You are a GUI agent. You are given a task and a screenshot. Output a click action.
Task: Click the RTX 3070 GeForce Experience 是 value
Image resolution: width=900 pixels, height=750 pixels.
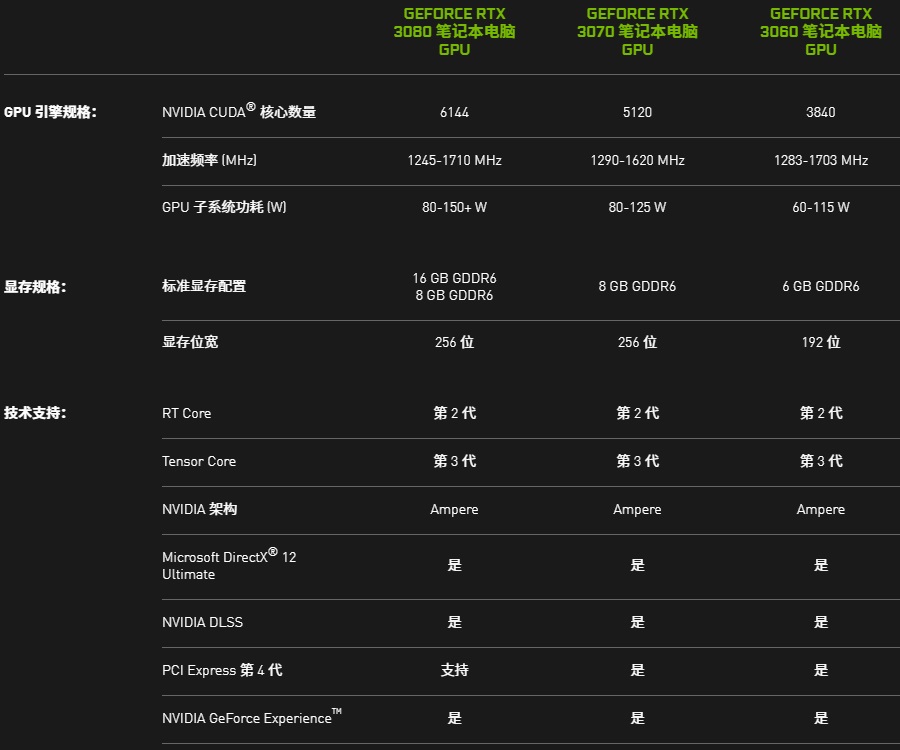pos(637,718)
